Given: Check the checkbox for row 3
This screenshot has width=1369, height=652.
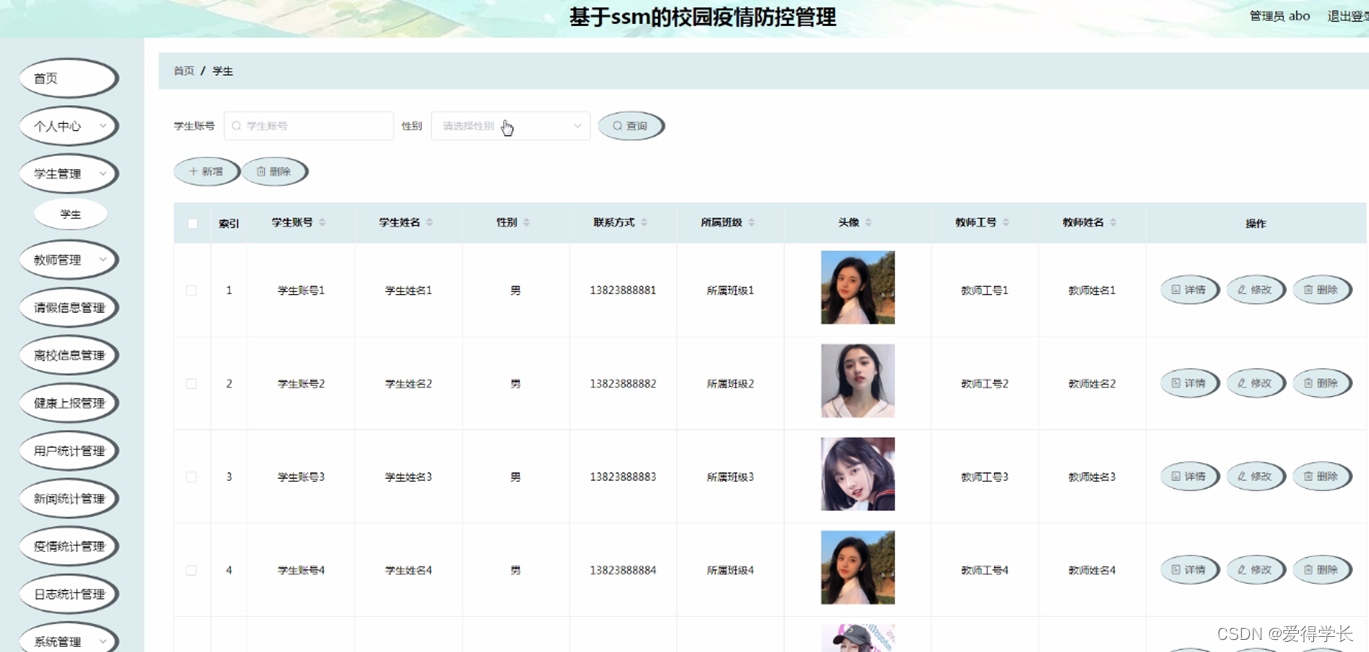Looking at the screenshot, I should [191, 477].
